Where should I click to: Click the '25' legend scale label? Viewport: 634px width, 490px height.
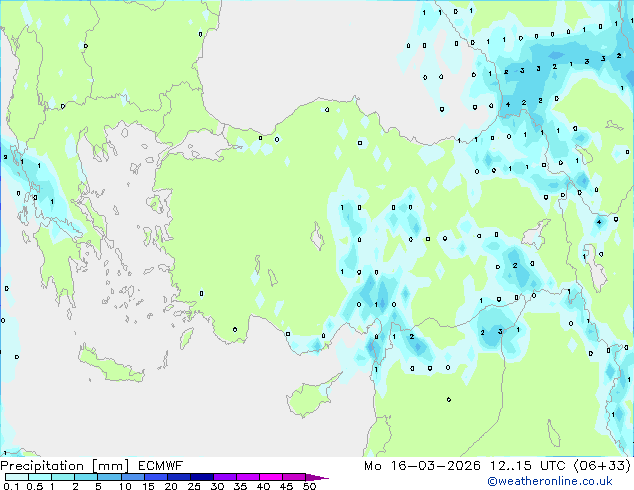click(x=194, y=486)
